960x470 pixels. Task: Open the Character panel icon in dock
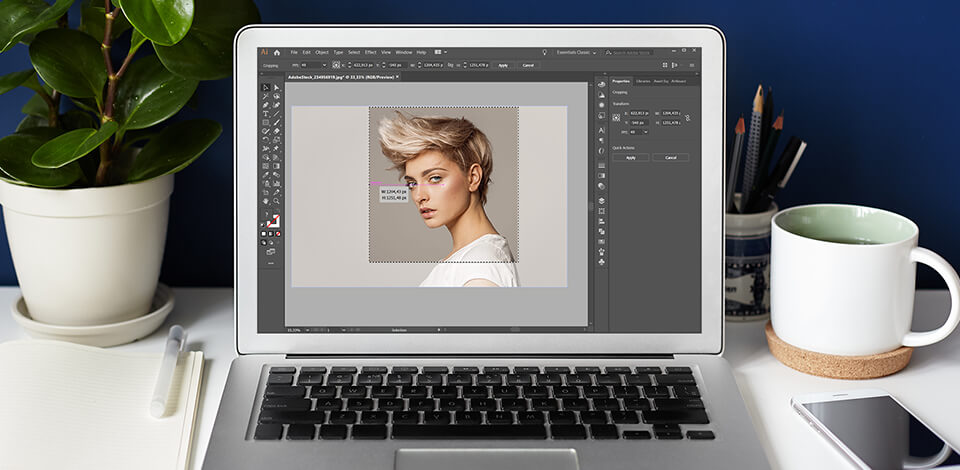[x=602, y=130]
